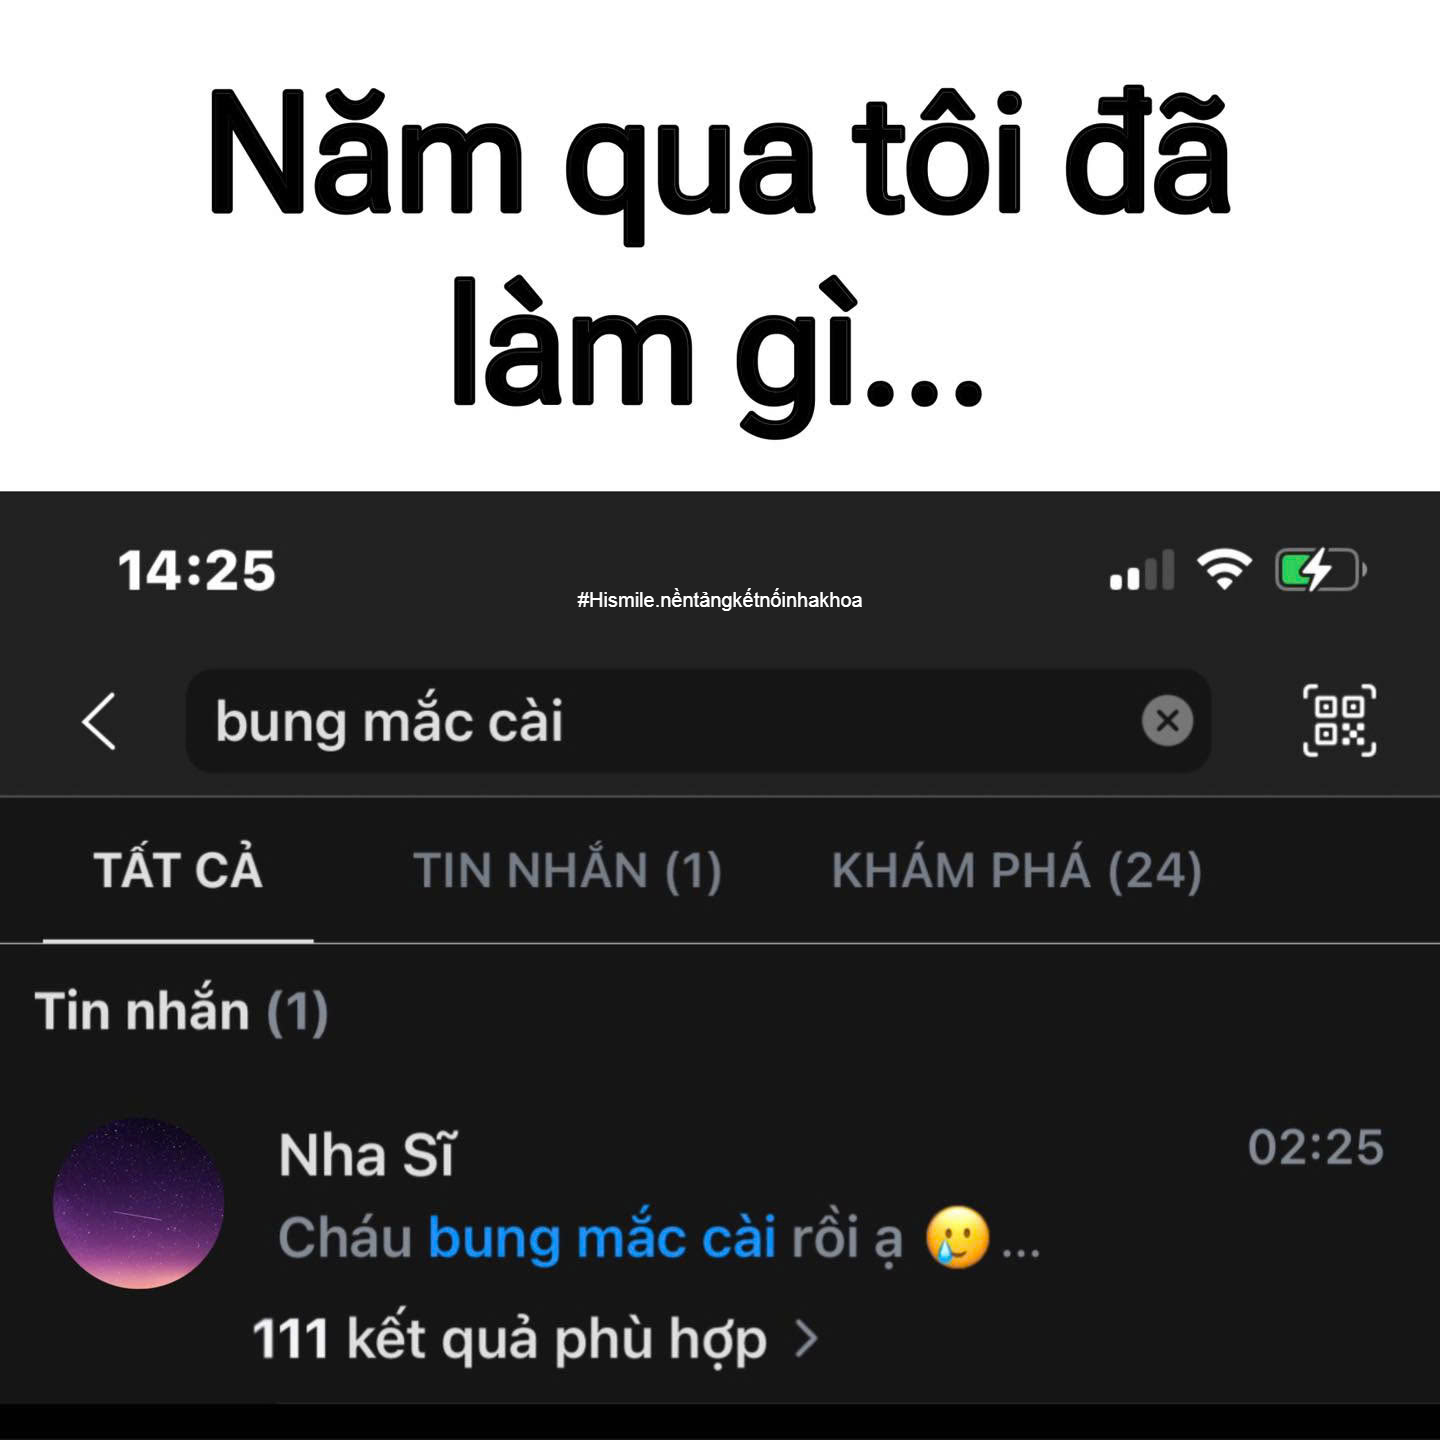
Task: Open the "111 kết quả phù hợp" results link
Action: point(509,1339)
